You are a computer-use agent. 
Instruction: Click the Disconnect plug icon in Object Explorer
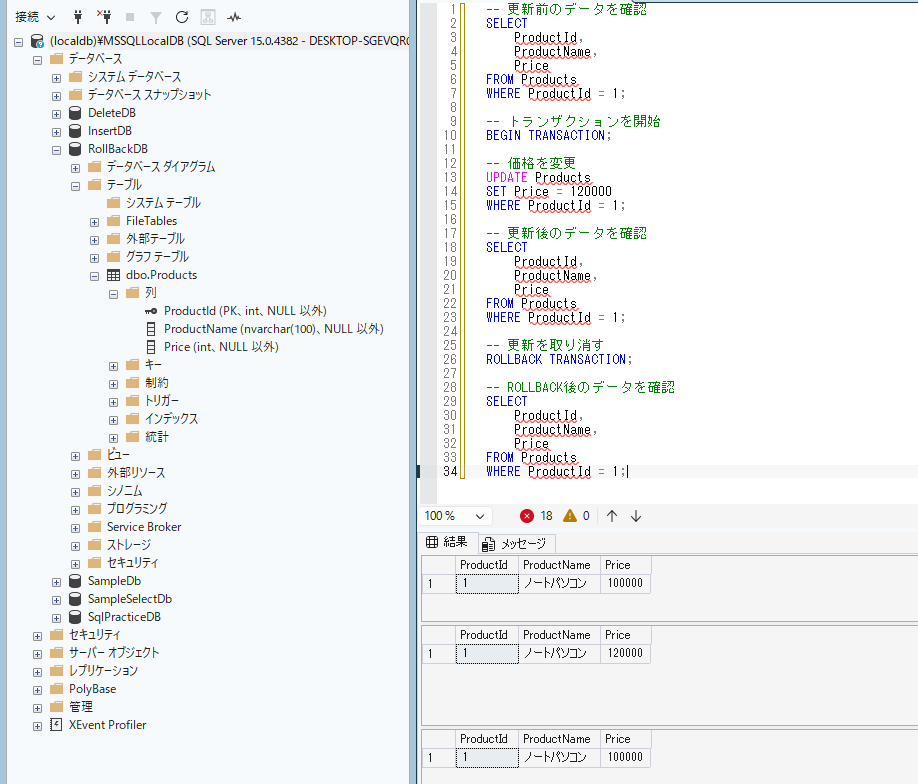coord(104,17)
